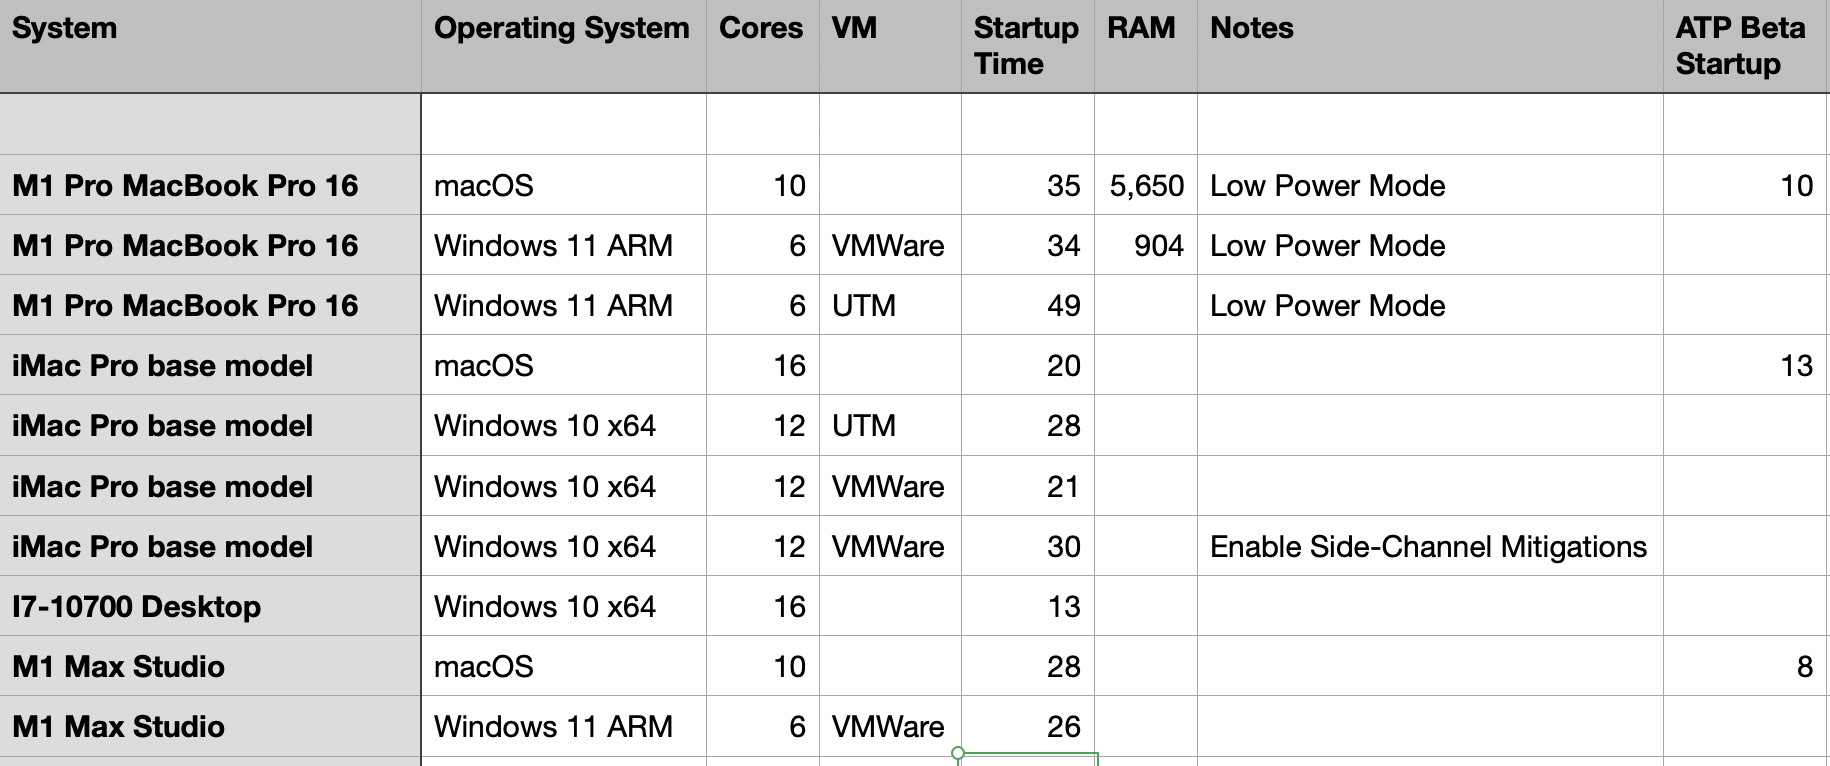1830x766 pixels.
Task: Click Low Power Mode note in UTM row
Action: point(1430,305)
